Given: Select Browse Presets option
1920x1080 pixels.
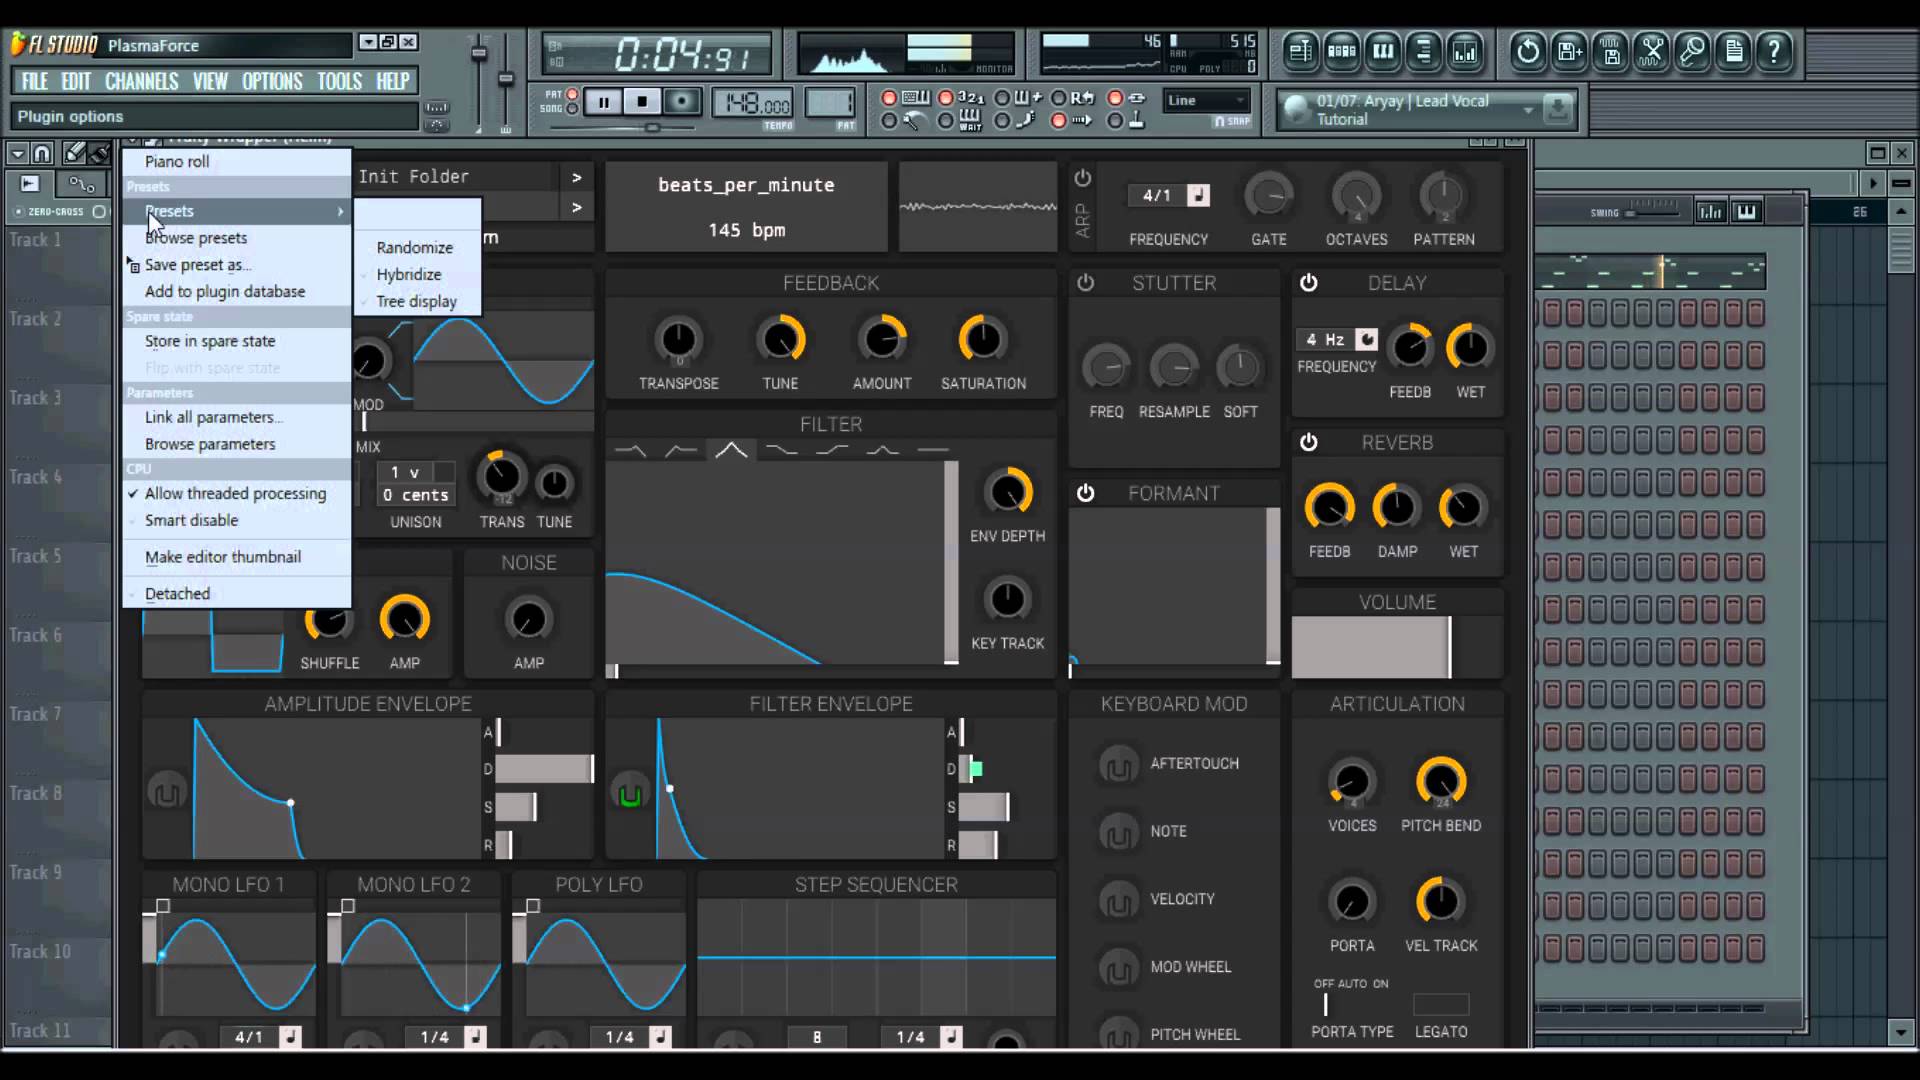Looking at the screenshot, I should (195, 236).
